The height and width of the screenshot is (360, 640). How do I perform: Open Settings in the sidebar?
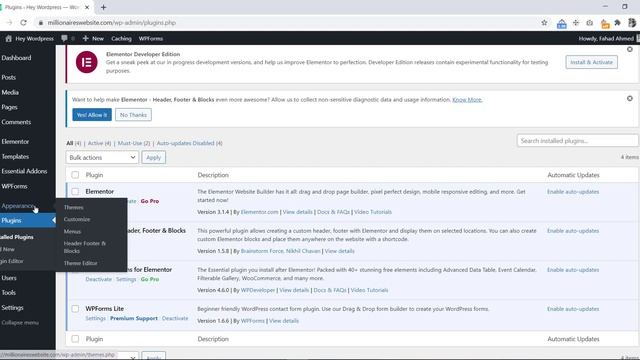click(x=12, y=308)
